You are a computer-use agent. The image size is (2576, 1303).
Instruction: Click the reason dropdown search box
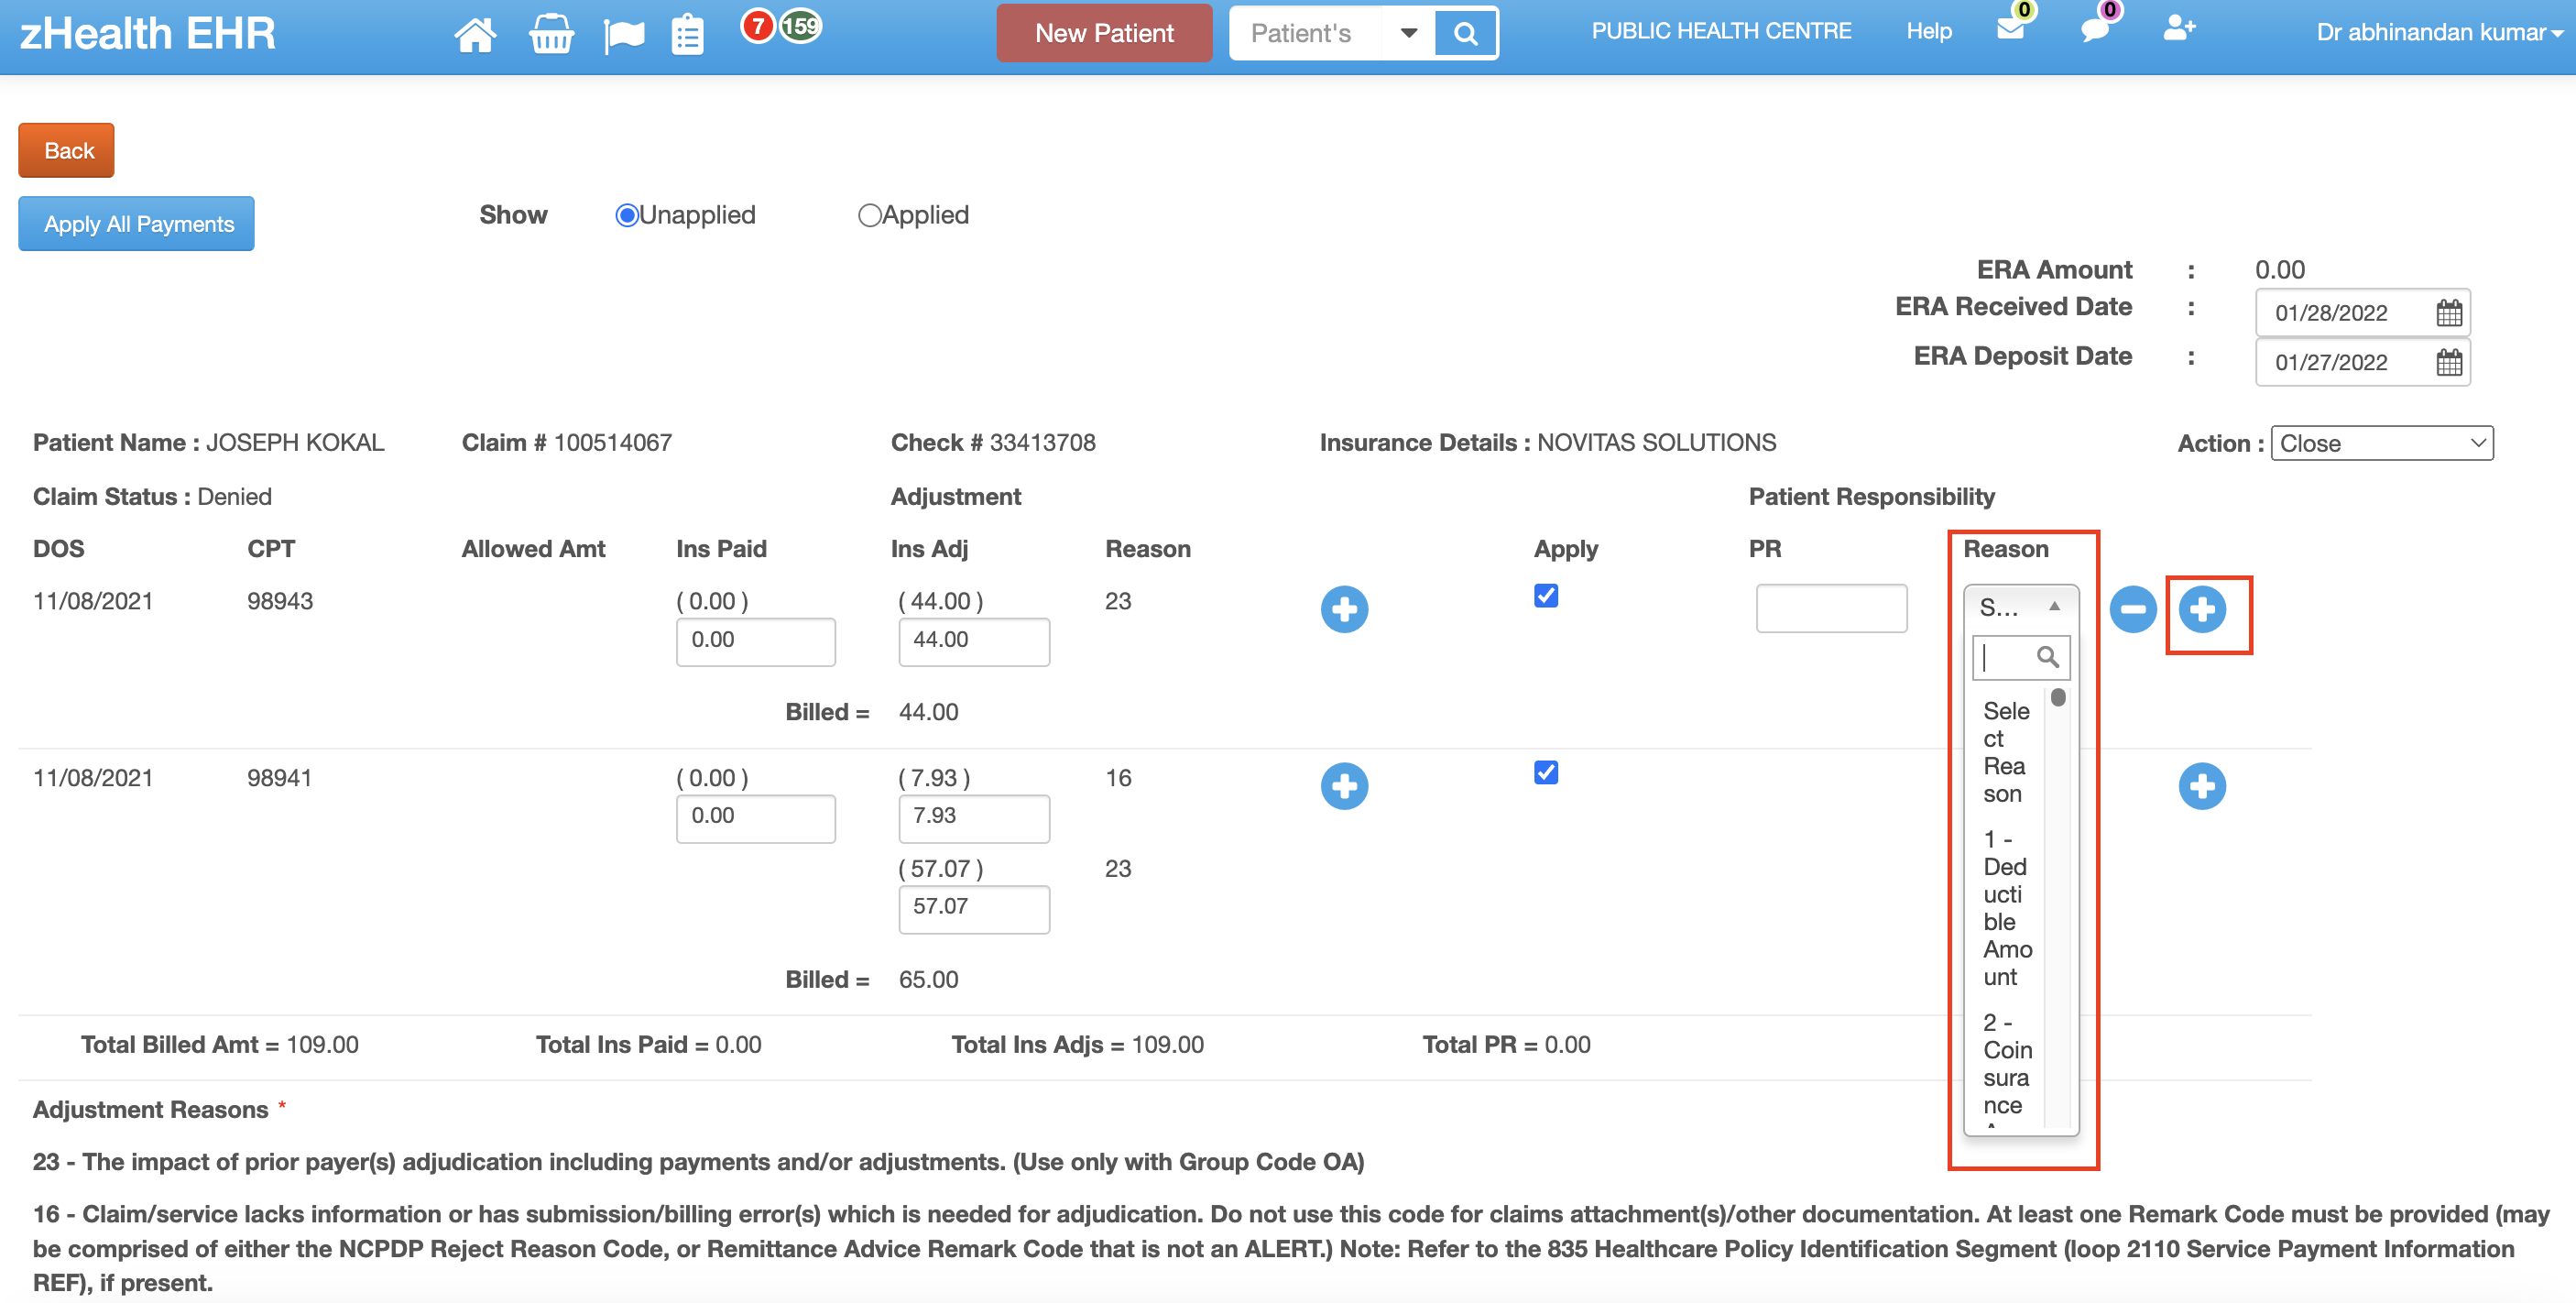[x=2021, y=657]
